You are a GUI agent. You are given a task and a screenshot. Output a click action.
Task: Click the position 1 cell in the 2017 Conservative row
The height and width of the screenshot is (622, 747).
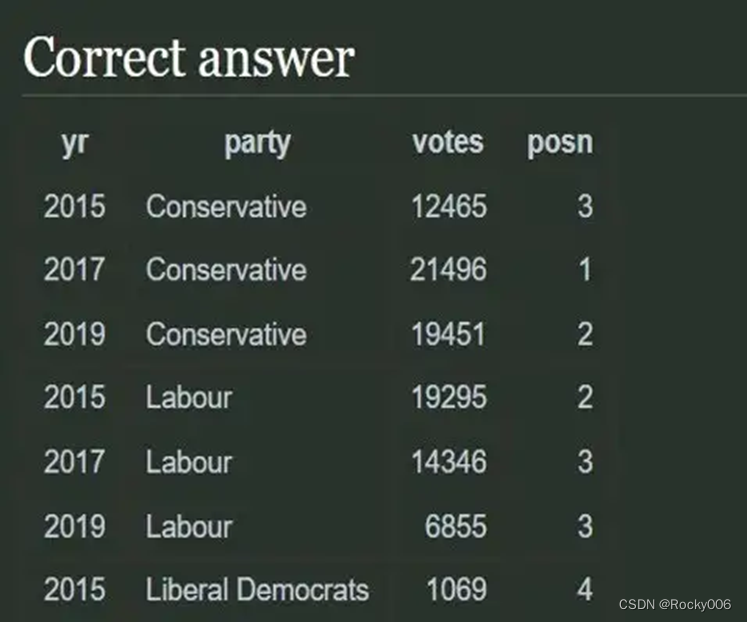coord(585,270)
